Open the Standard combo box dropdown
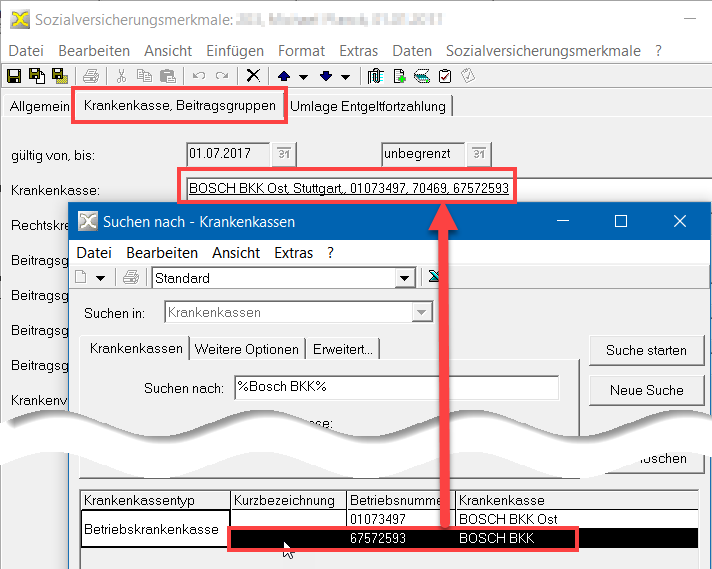The image size is (712, 569). [x=404, y=278]
